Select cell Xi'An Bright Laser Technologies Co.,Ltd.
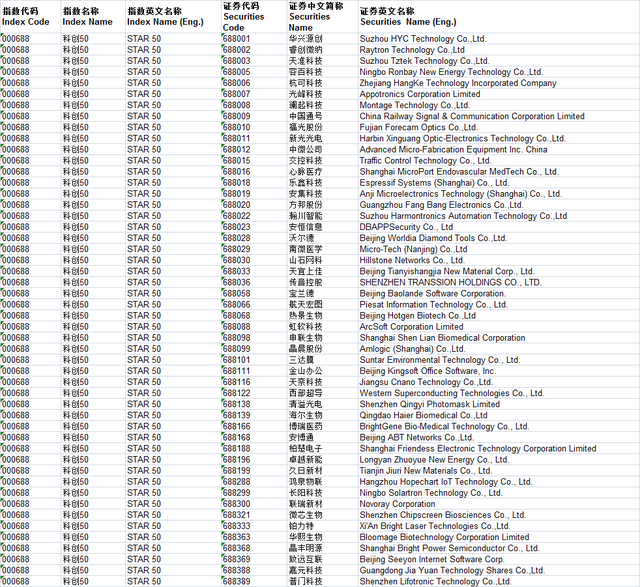640x587 pixels. tap(498, 526)
